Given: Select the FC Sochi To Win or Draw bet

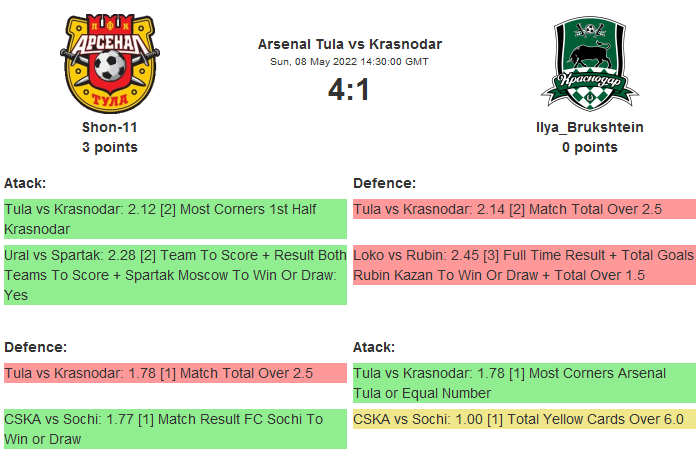Looking at the screenshot, I should [174, 428].
